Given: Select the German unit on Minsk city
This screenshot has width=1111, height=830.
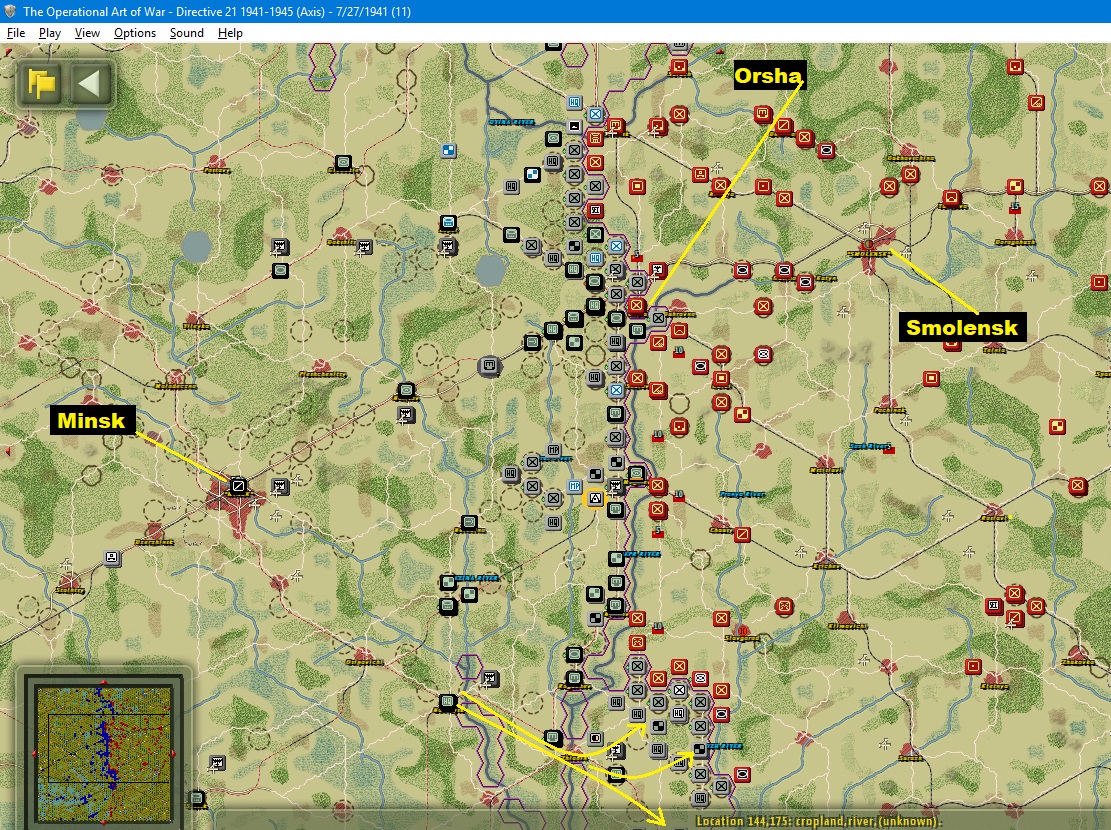Looking at the screenshot, I should [238, 486].
